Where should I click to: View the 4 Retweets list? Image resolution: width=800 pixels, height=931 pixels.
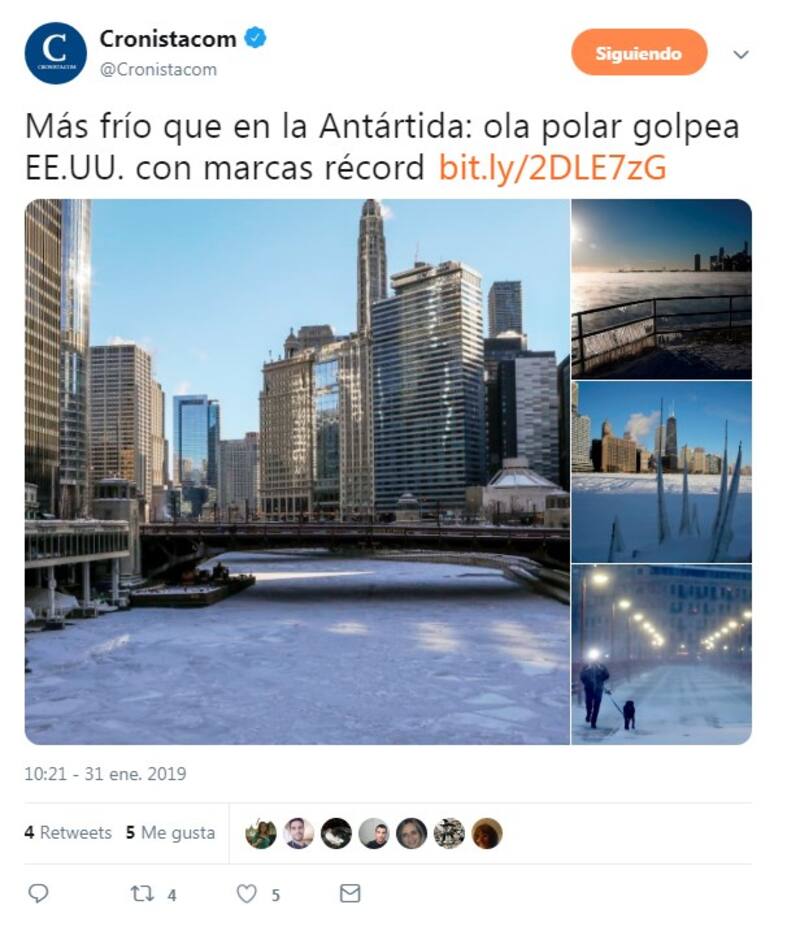(x=68, y=832)
